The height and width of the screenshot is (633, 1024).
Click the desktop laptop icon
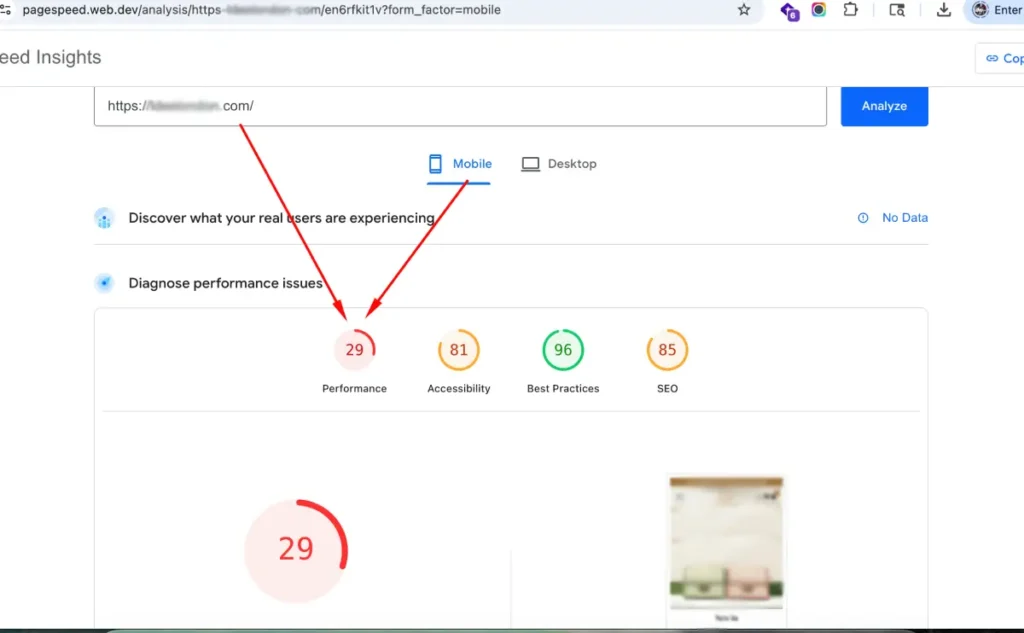(x=530, y=164)
